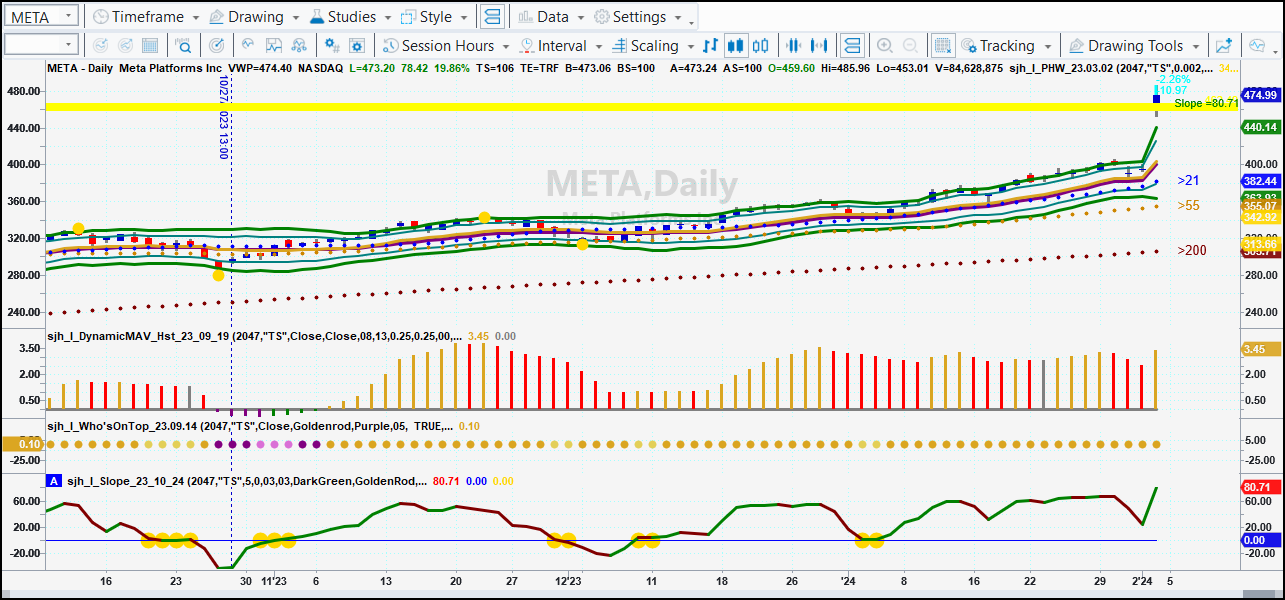
Task: Toggle stacked panels icon in second toolbar
Action: click(852, 46)
